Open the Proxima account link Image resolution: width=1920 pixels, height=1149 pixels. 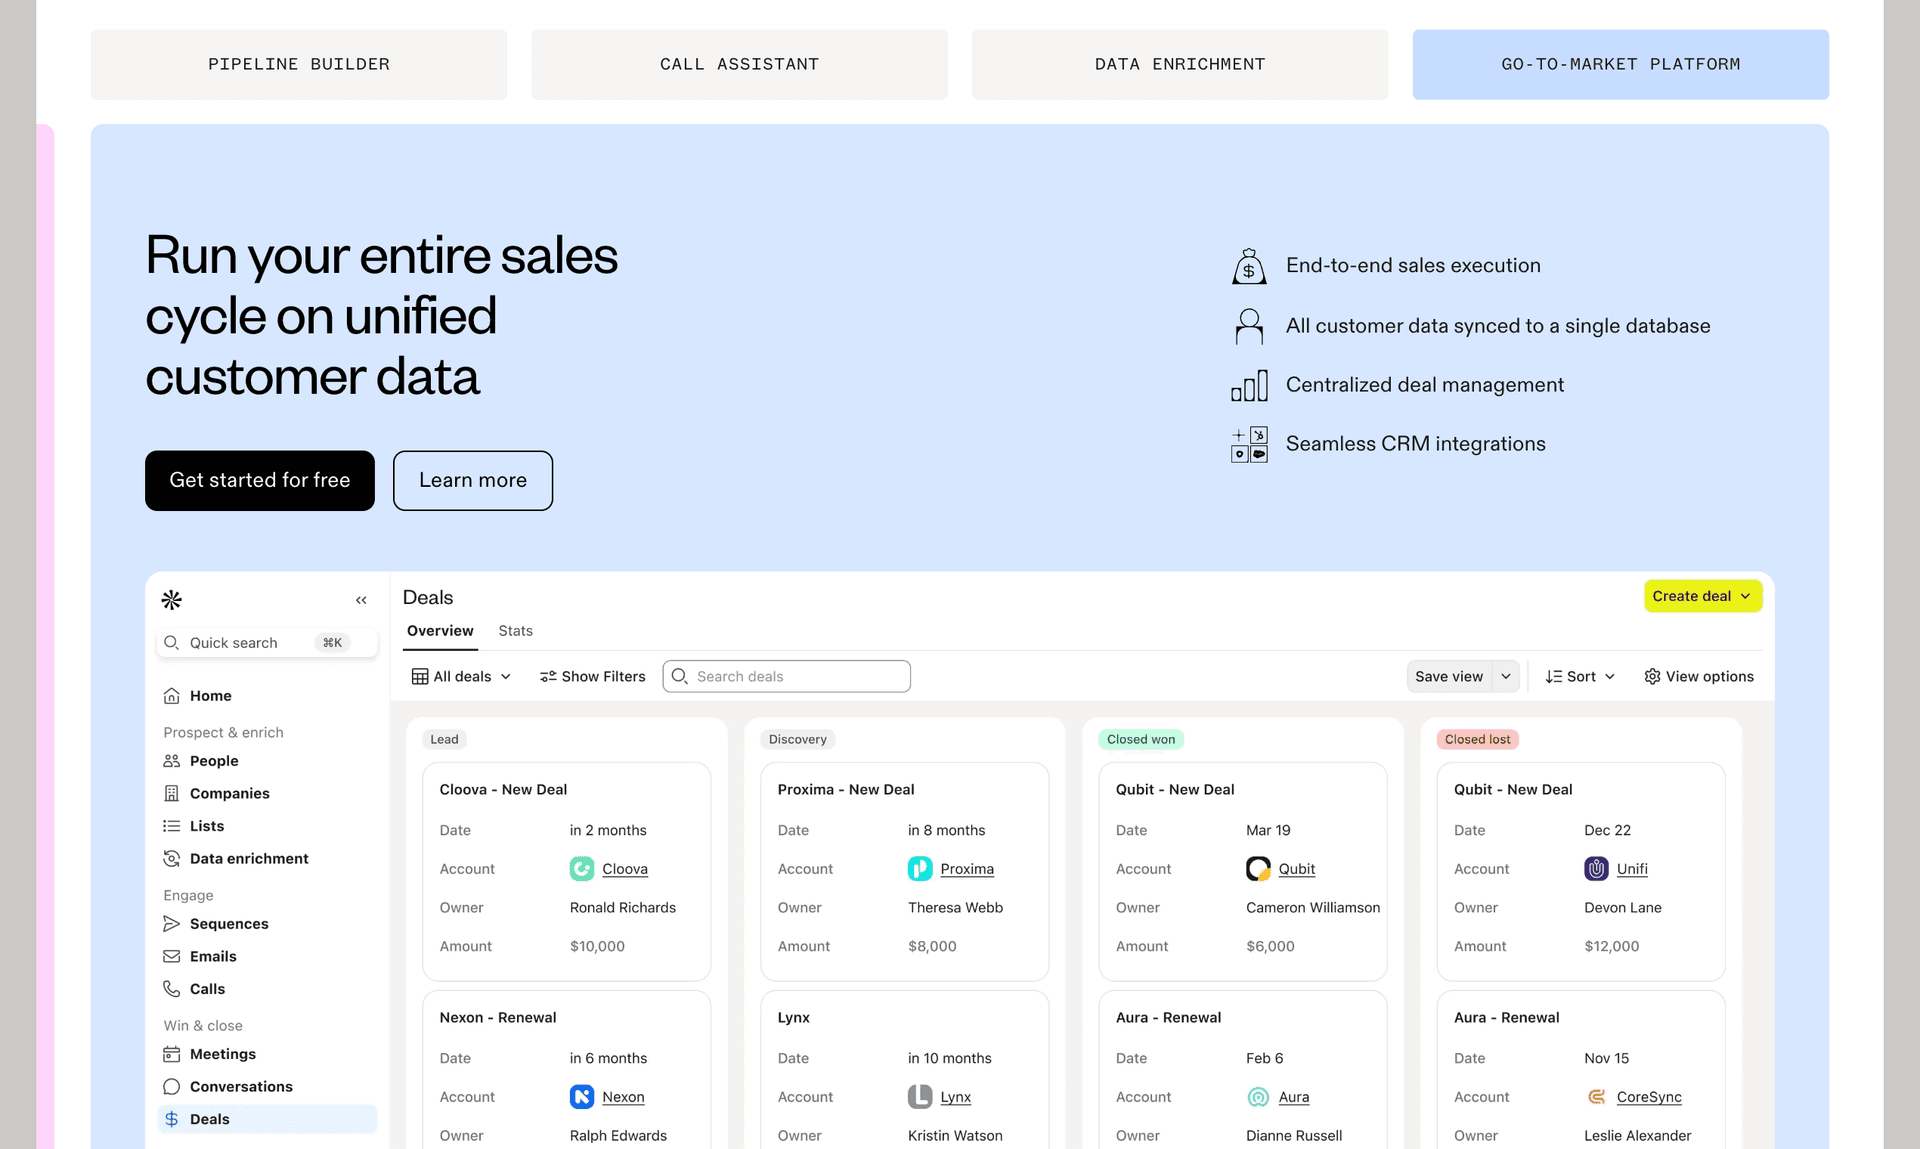point(967,870)
